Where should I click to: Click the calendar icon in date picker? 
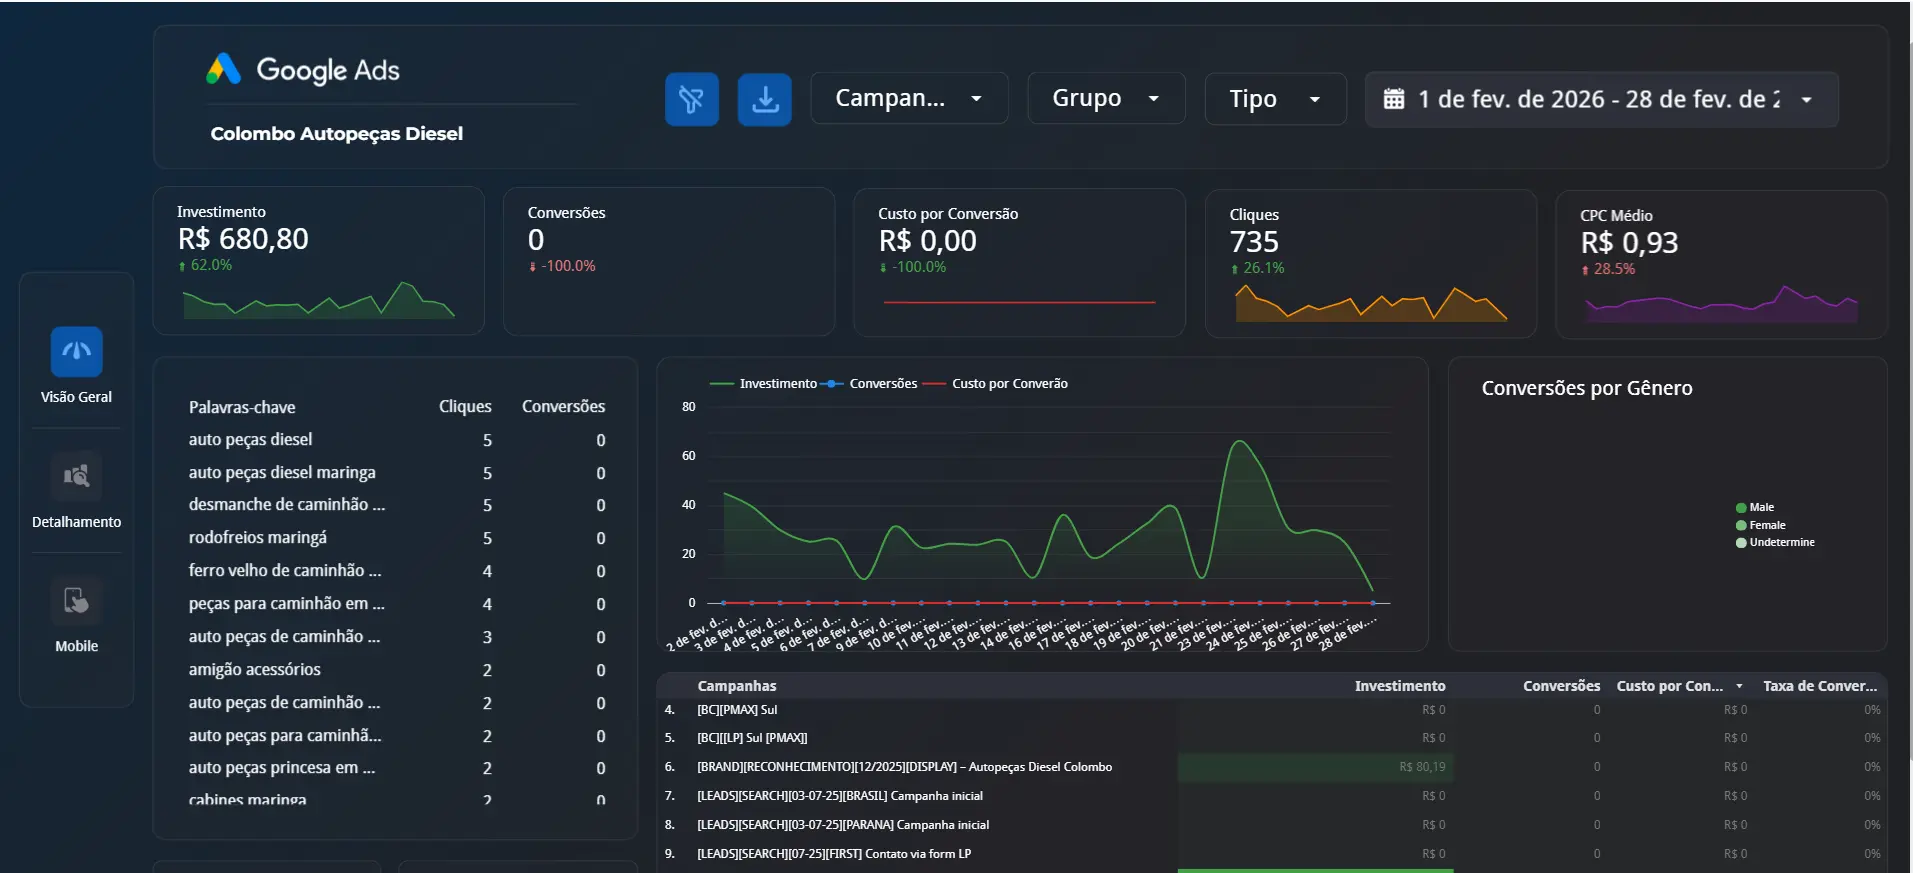1393,99
